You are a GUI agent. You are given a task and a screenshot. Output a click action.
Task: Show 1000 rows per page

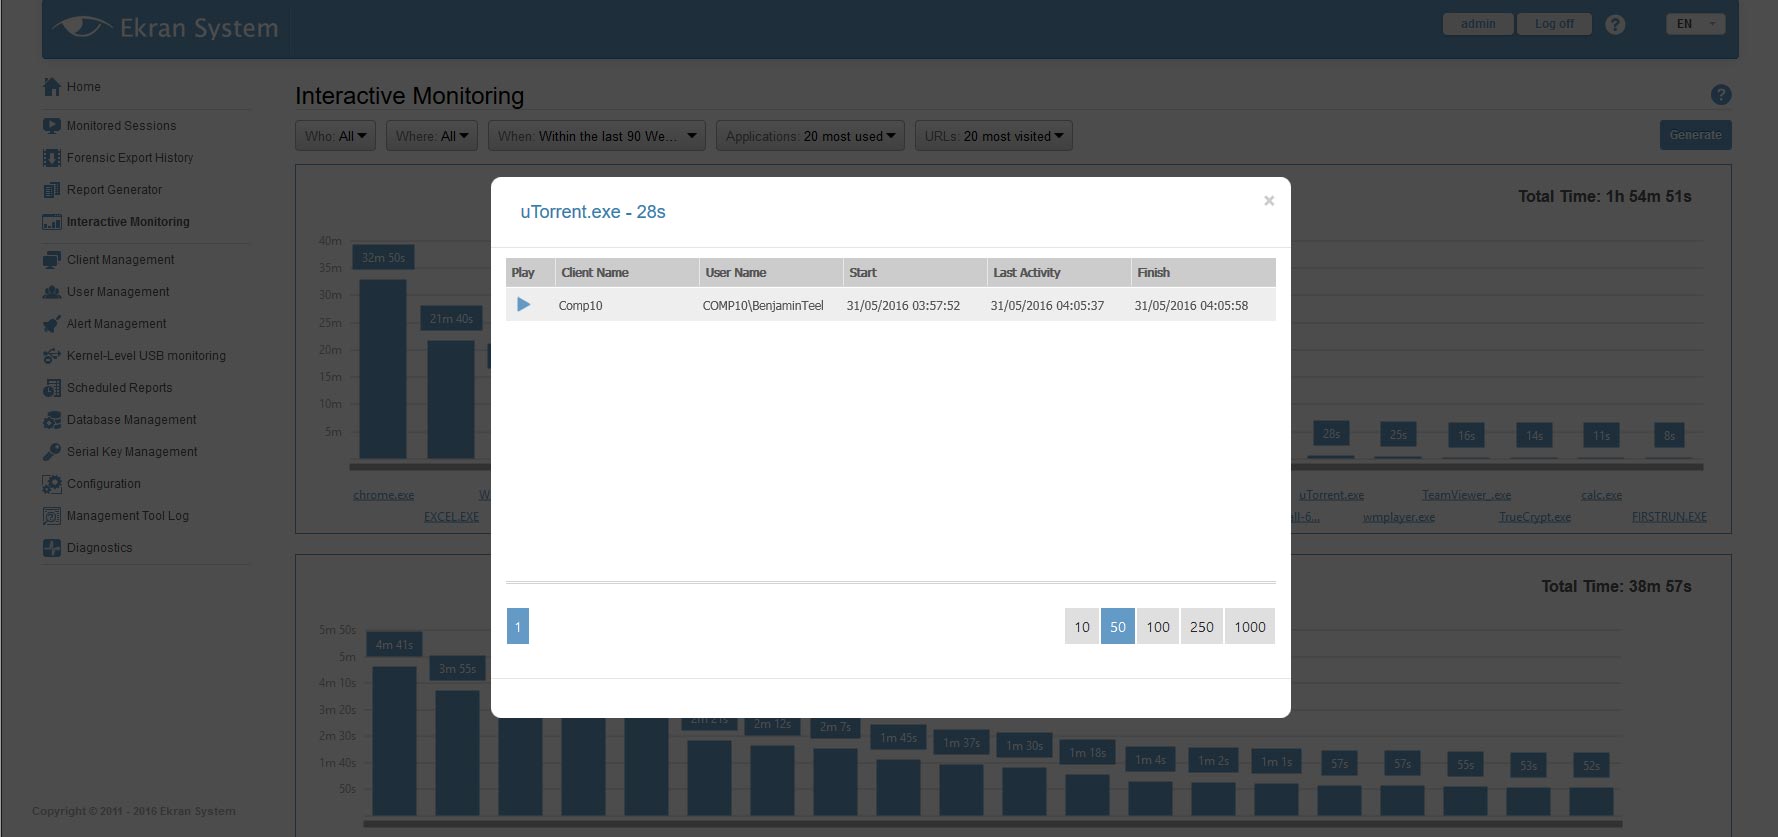[1250, 627]
